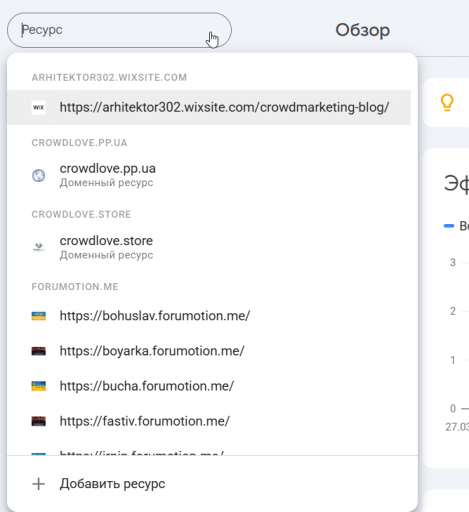Click the ARHITEKTOR302.WIXSITE.COM group header
The image size is (469, 512).
109,77
